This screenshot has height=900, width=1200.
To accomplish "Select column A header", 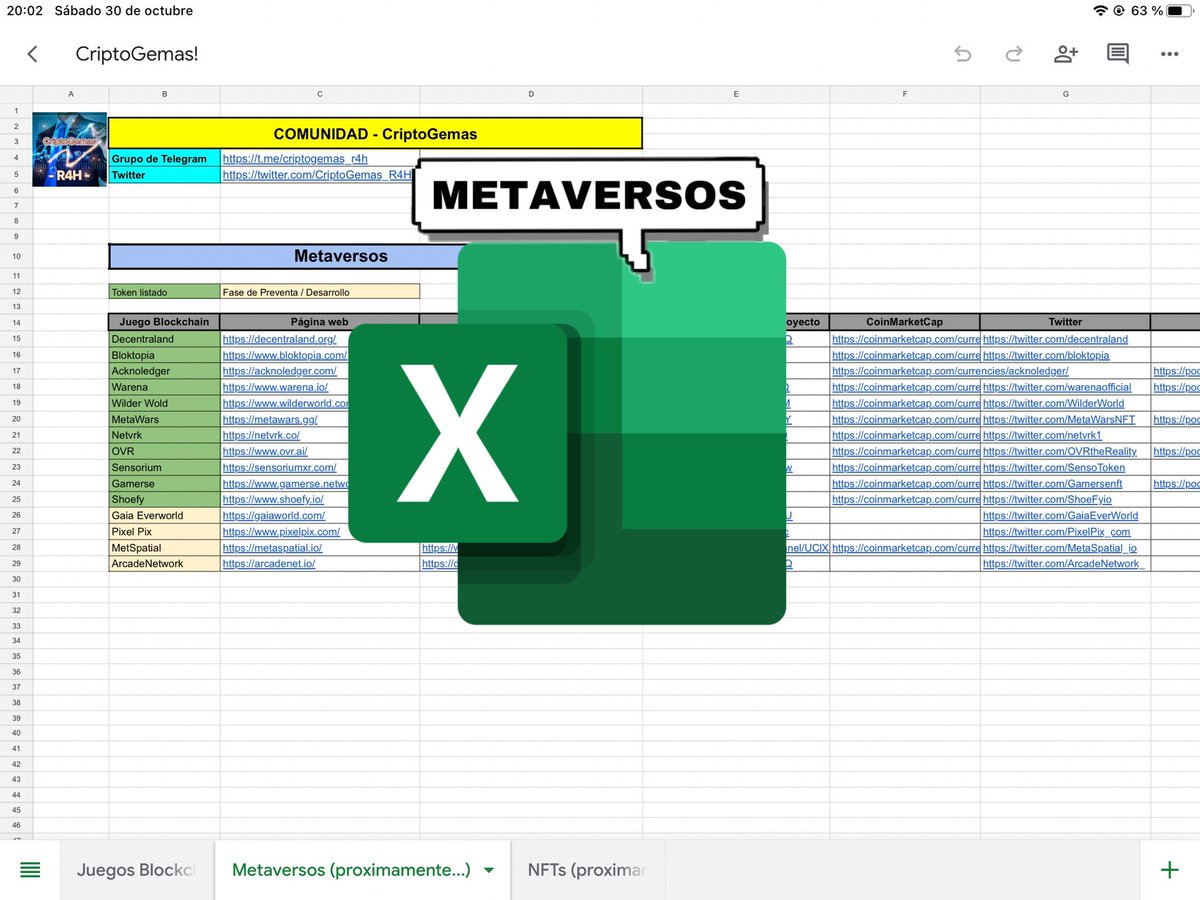I will 70,94.
